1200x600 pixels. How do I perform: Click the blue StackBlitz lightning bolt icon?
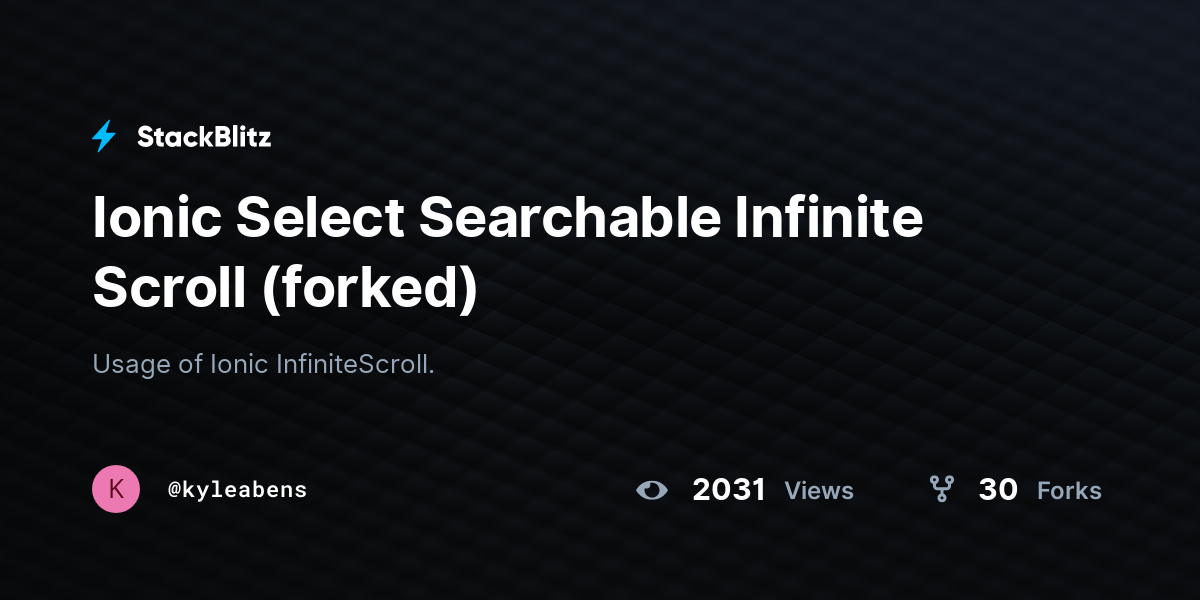[104, 137]
